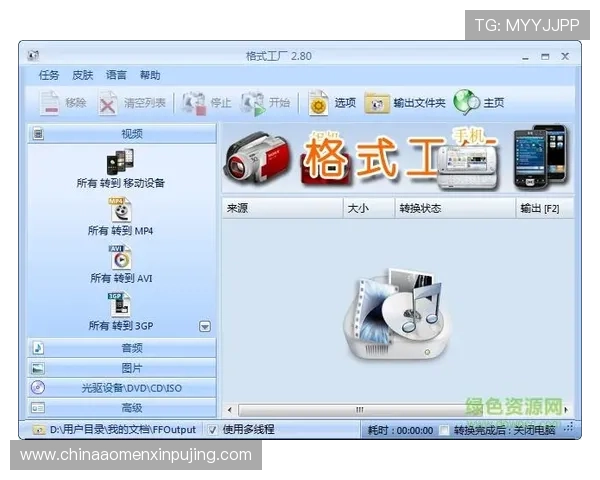Expand the 音频 audio panel

click(122, 348)
